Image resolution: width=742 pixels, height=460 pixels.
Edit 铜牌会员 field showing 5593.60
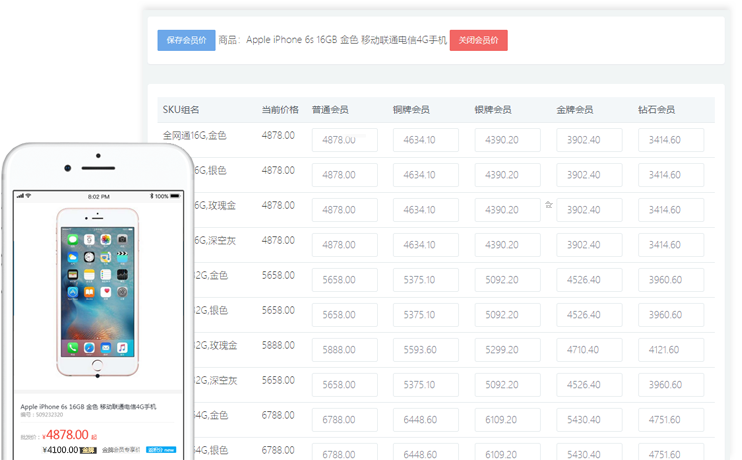pyautogui.click(x=426, y=350)
